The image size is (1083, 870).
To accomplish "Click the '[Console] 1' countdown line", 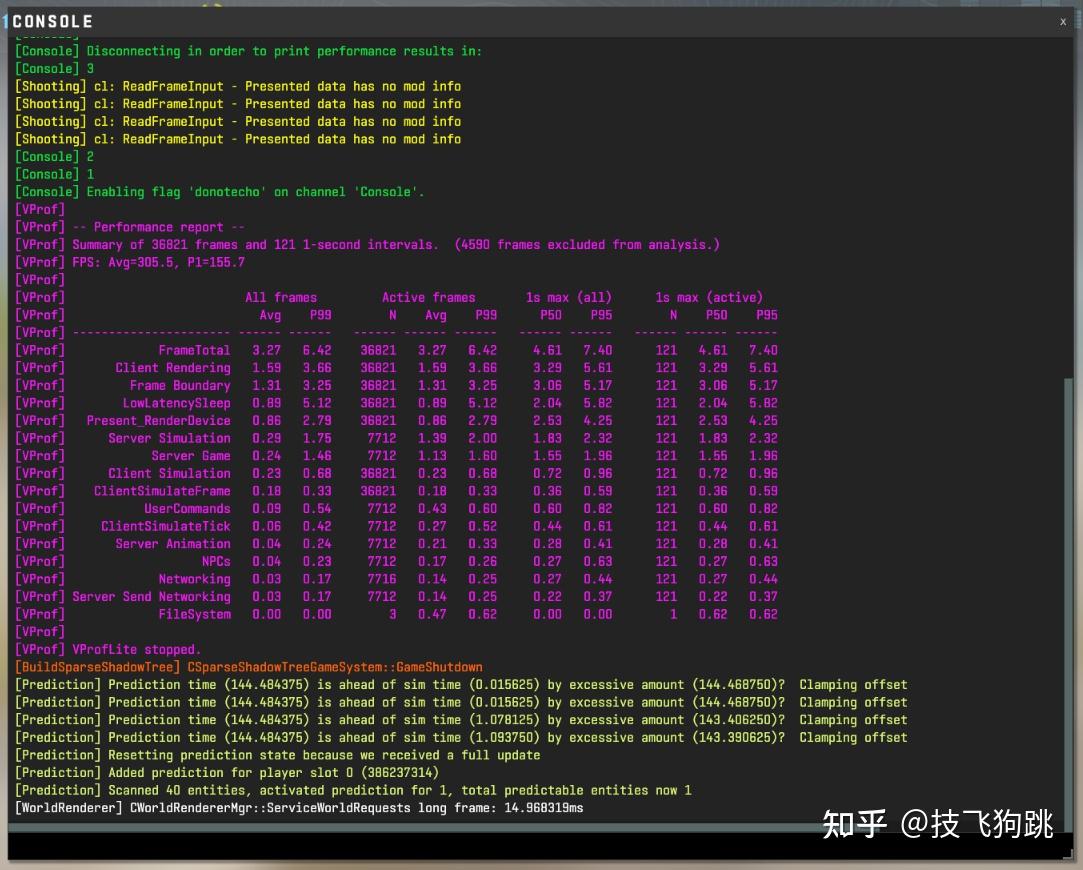I will tap(55, 174).
